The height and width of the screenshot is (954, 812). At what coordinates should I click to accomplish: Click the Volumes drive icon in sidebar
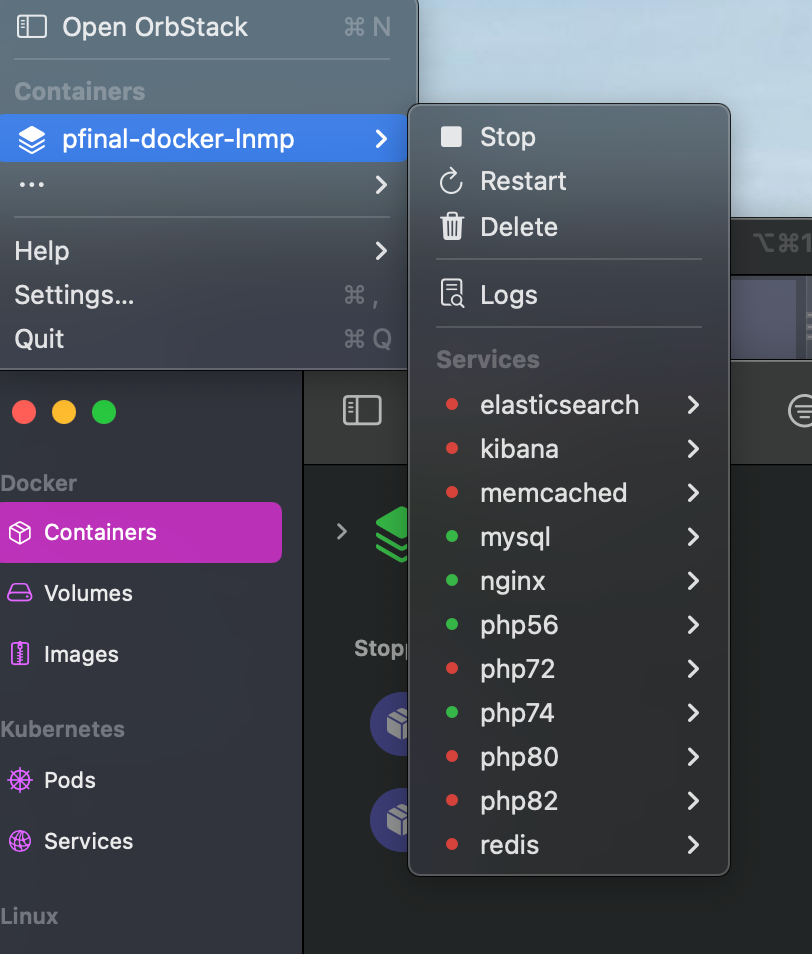(20, 593)
